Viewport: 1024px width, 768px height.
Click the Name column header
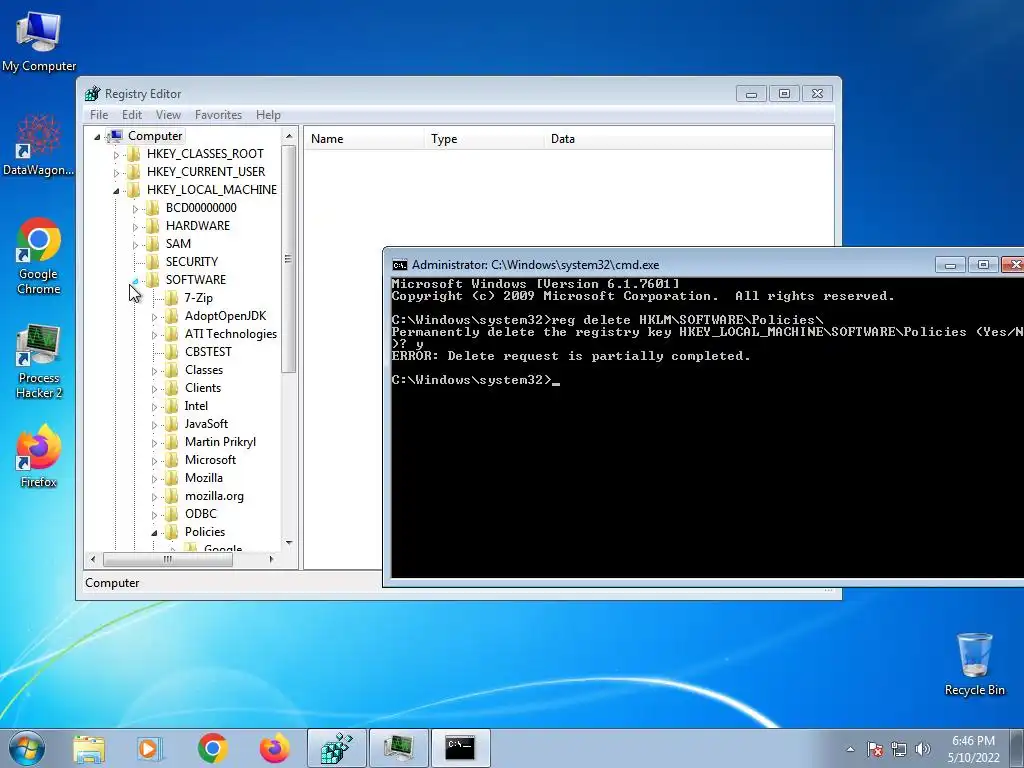(364, 139)
